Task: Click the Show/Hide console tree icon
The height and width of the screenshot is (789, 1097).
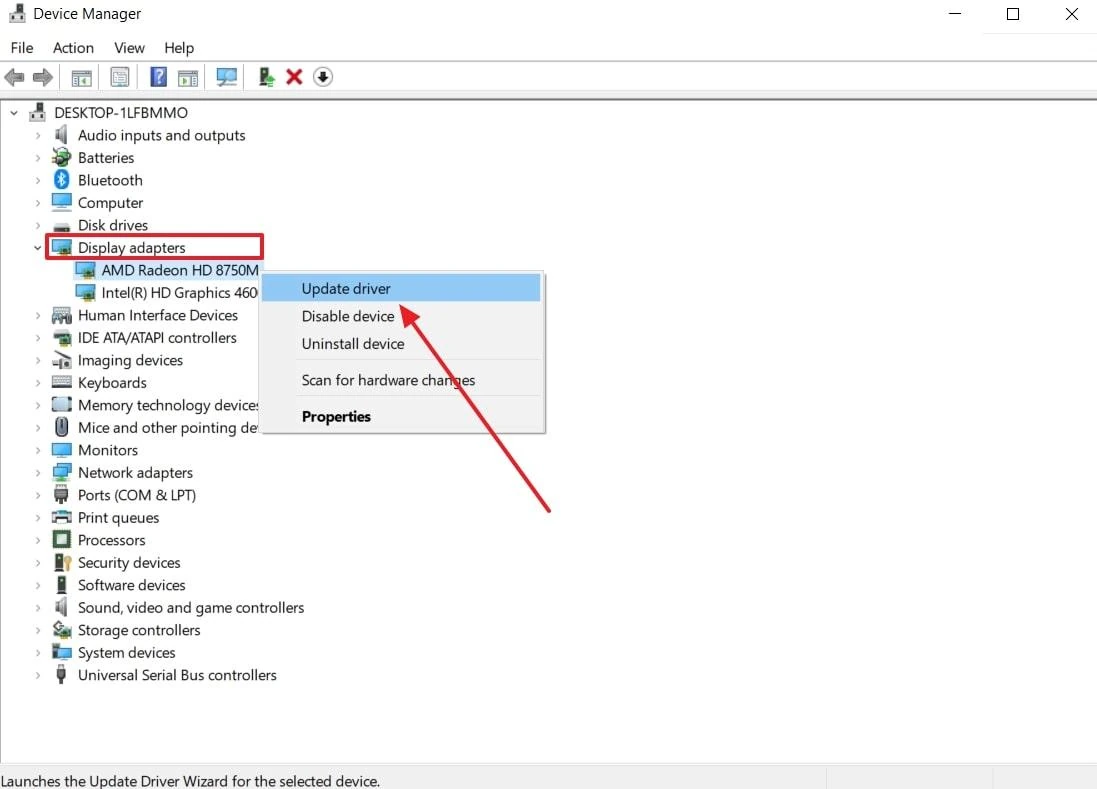Action: (x=82, y=77)
